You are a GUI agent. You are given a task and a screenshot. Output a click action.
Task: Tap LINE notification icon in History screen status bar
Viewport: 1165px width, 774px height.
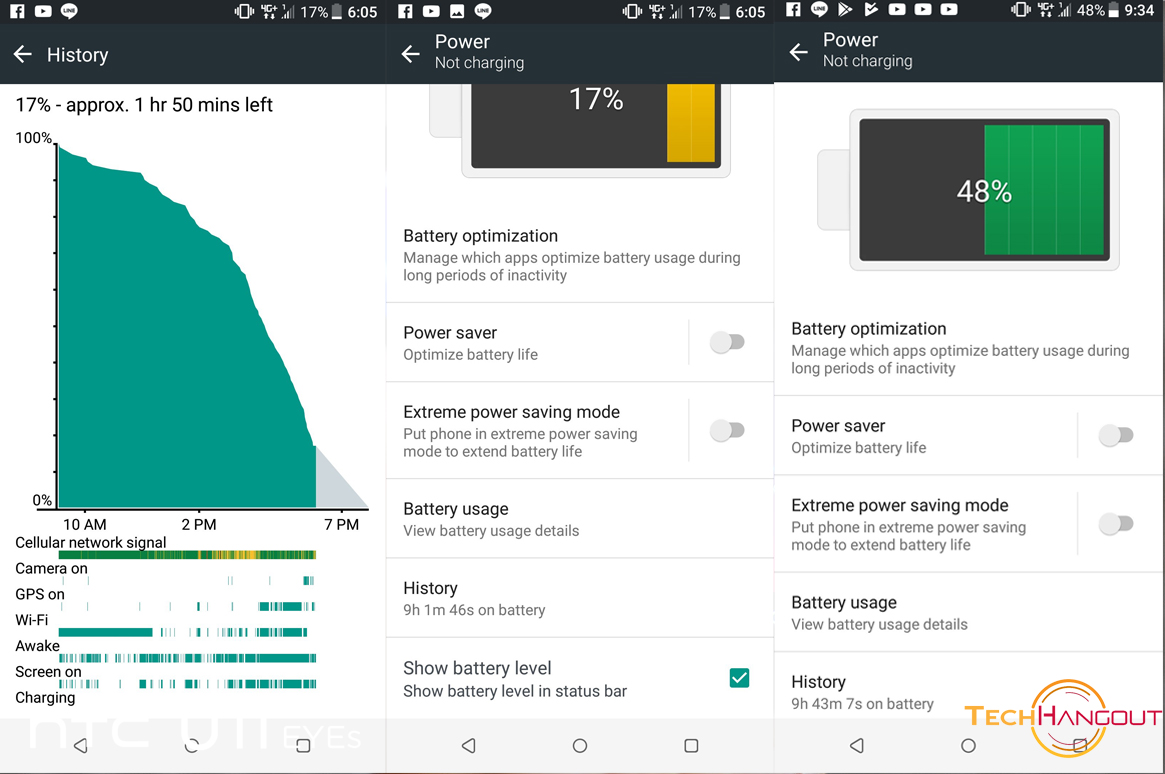[69, 11]
